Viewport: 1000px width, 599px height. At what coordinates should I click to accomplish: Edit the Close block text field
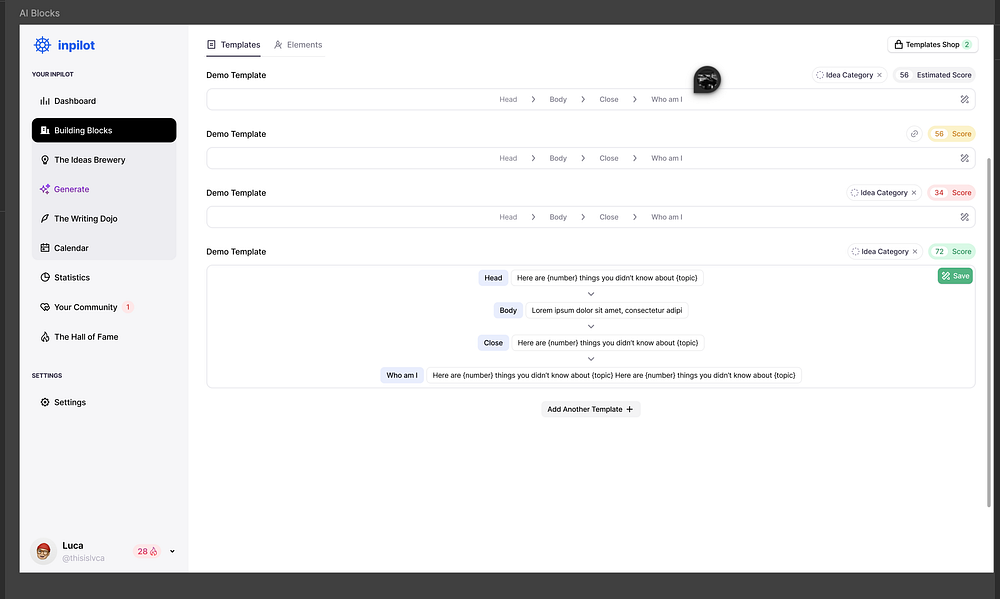608,343
